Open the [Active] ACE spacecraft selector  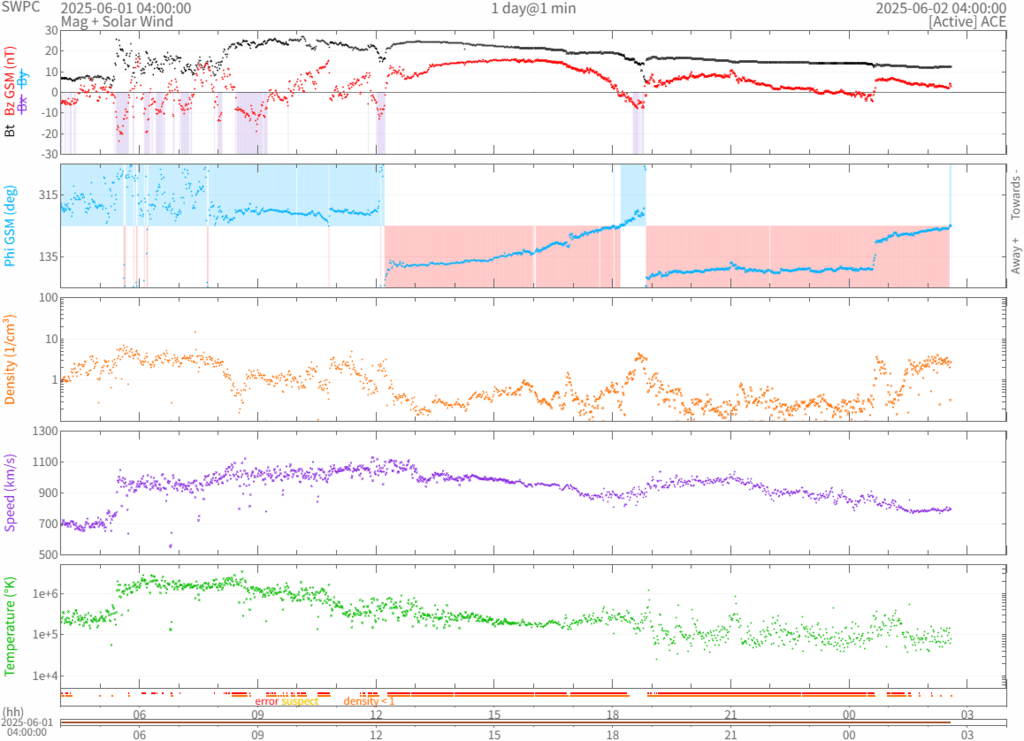[x=967, y=22]
